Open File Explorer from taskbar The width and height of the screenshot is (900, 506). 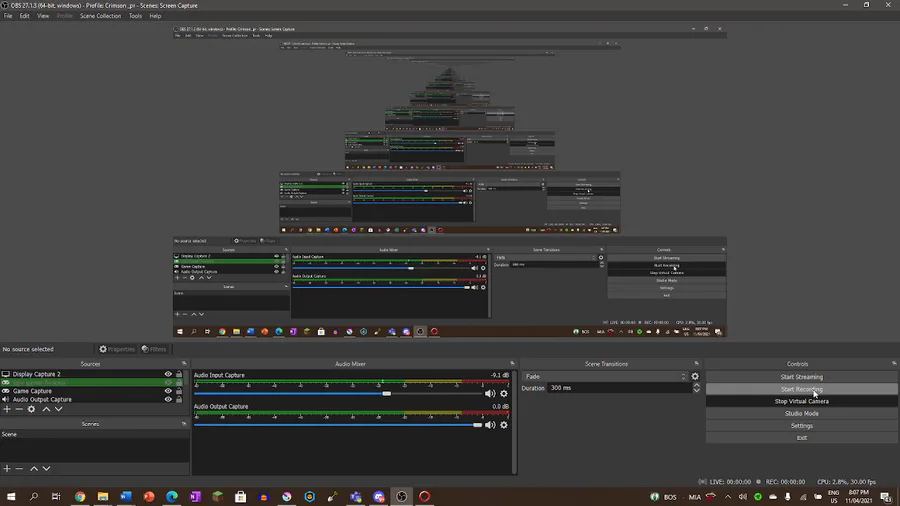pos(103,496)
